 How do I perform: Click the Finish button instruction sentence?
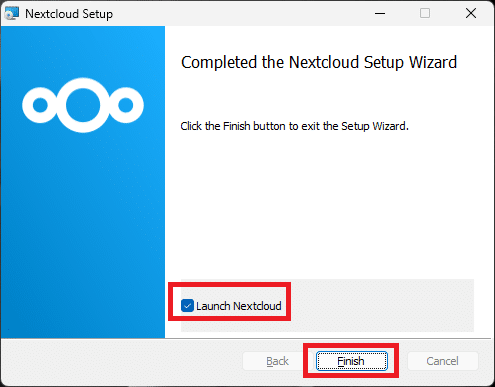(294, 126)
